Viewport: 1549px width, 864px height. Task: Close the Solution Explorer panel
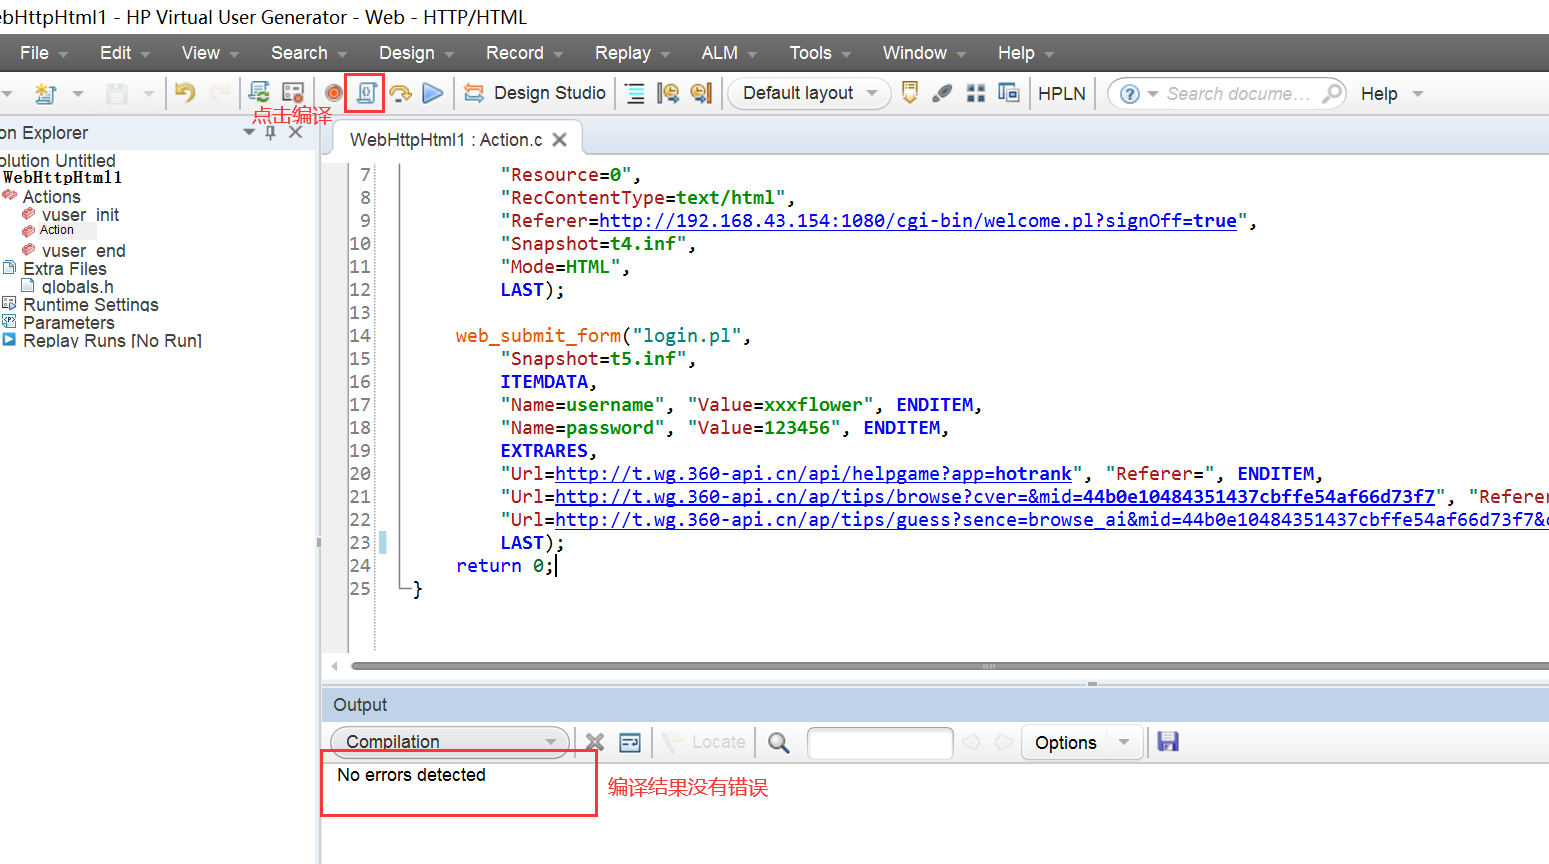pos(295,132)
